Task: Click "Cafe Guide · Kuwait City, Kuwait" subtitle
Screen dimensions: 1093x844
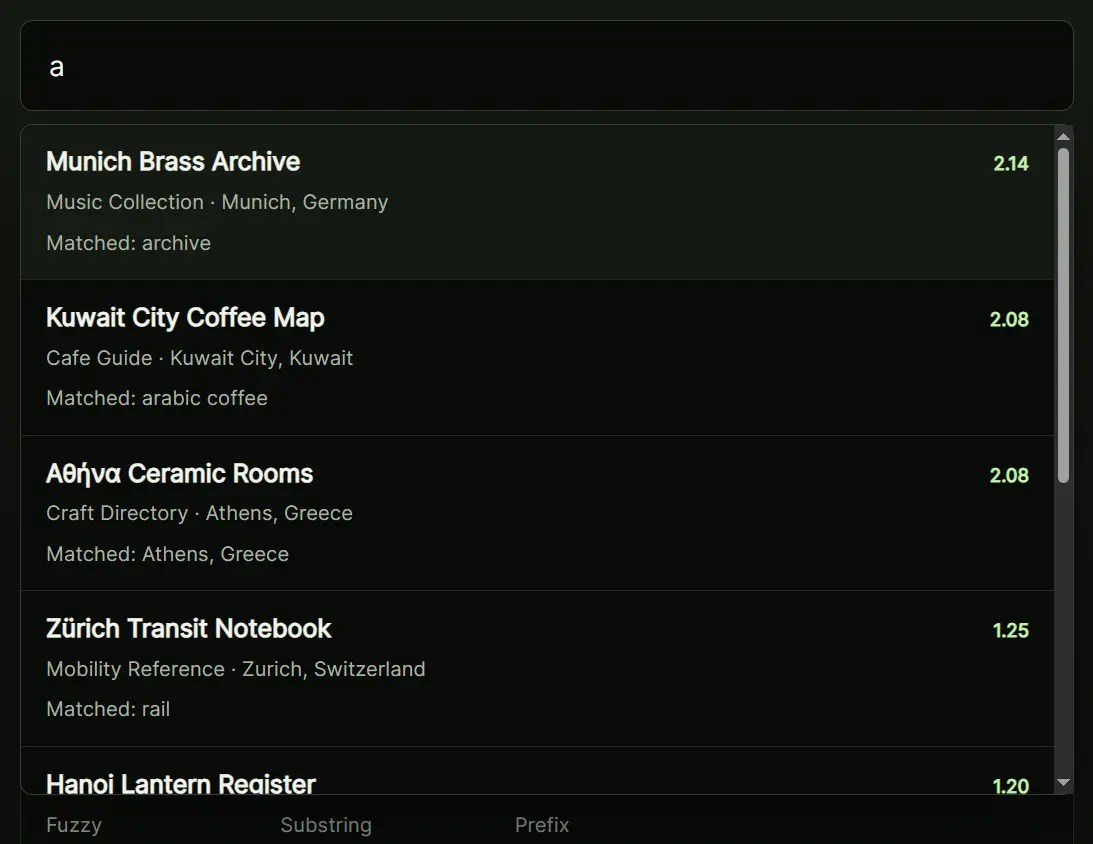Action: click(x=199, y=358)
